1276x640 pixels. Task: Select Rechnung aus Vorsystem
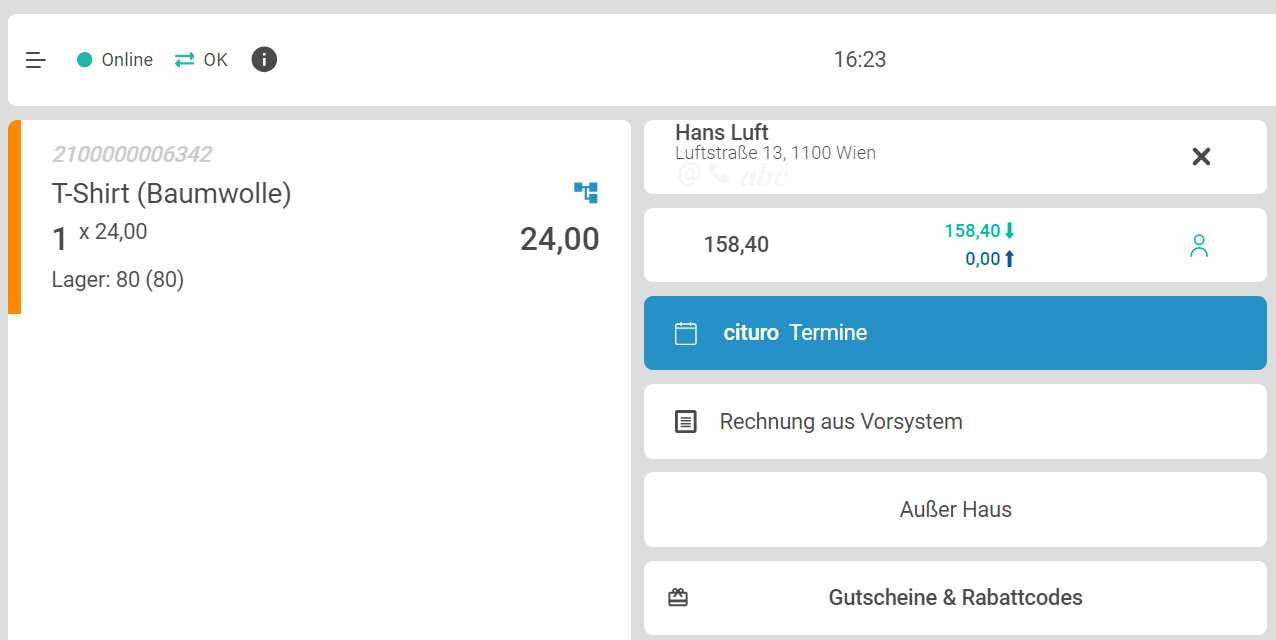(841, 422)
